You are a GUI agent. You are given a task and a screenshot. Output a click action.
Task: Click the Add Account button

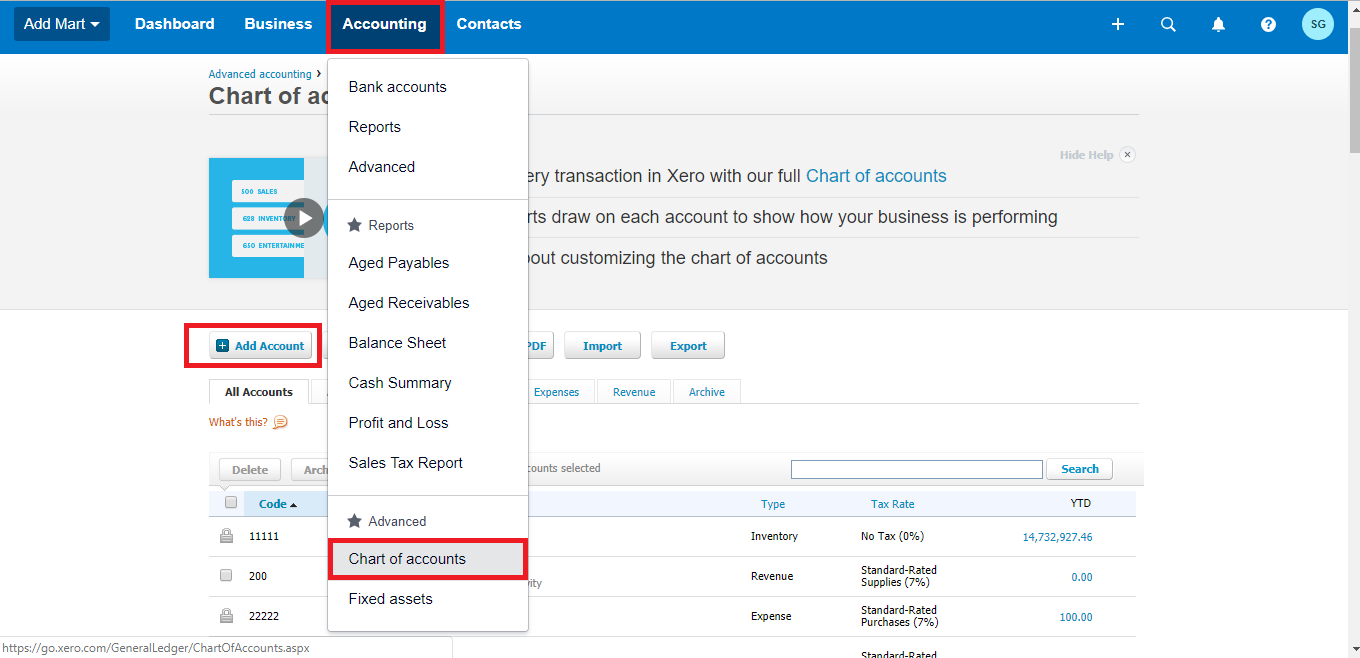260,346
